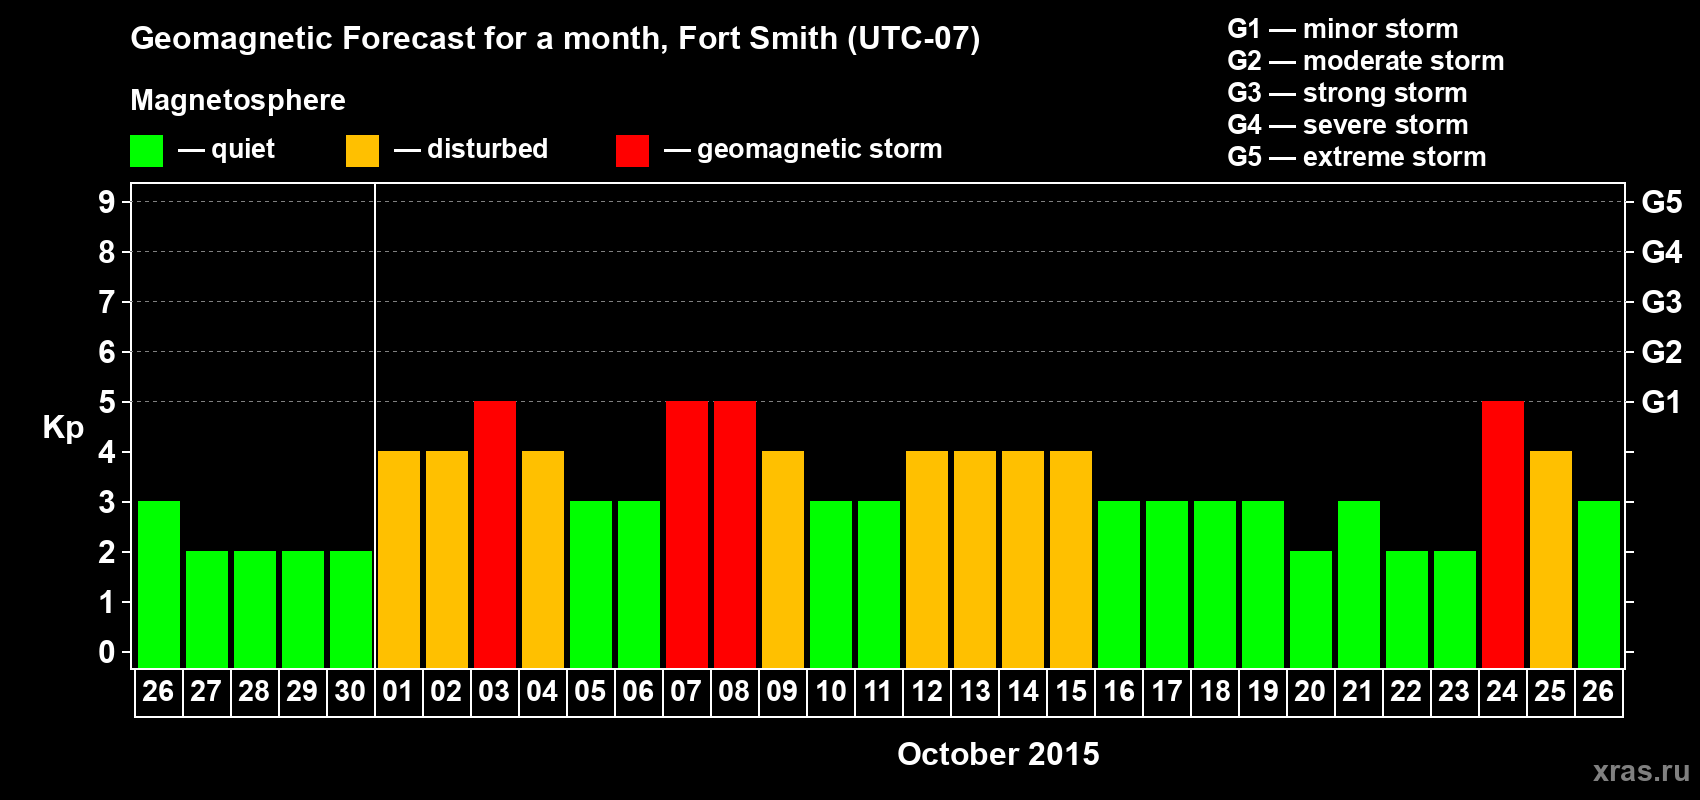The image size is (1700, 800).
Task: Click the green bar for October 05
Action: (591, 584)
